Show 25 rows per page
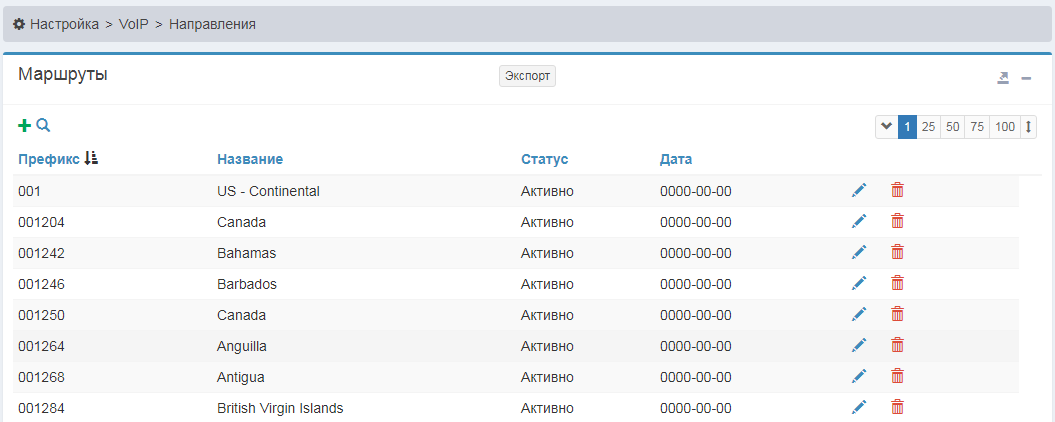This screenshot has width=1055, height=422. (928, 127)
